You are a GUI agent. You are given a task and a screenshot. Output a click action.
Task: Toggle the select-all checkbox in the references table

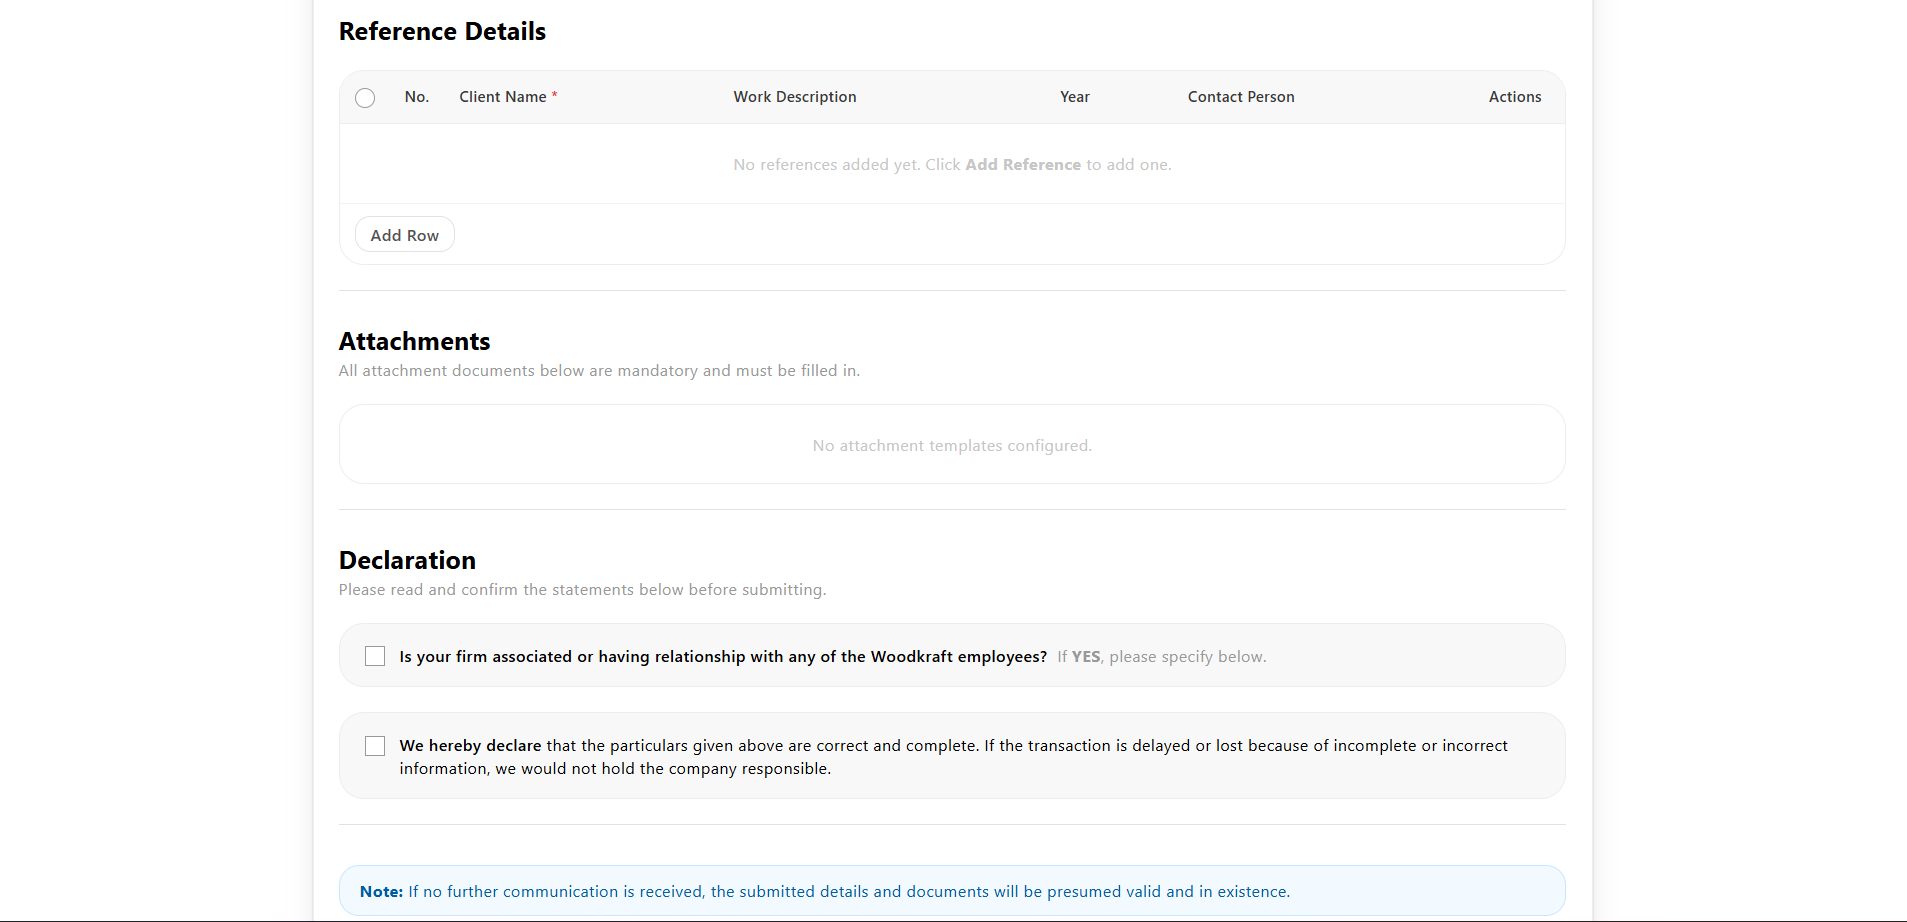(x=365, y=98)
